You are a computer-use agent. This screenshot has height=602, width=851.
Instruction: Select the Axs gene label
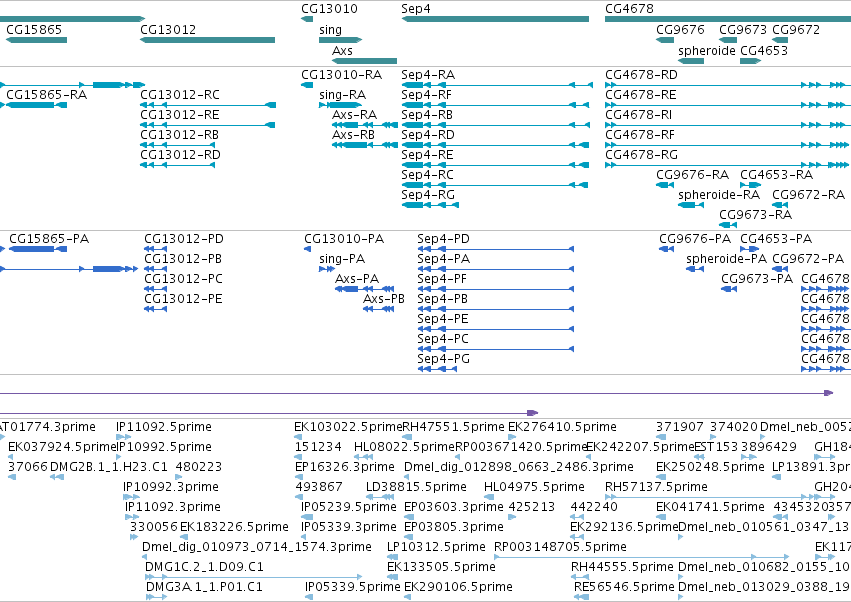coord(342,50)
